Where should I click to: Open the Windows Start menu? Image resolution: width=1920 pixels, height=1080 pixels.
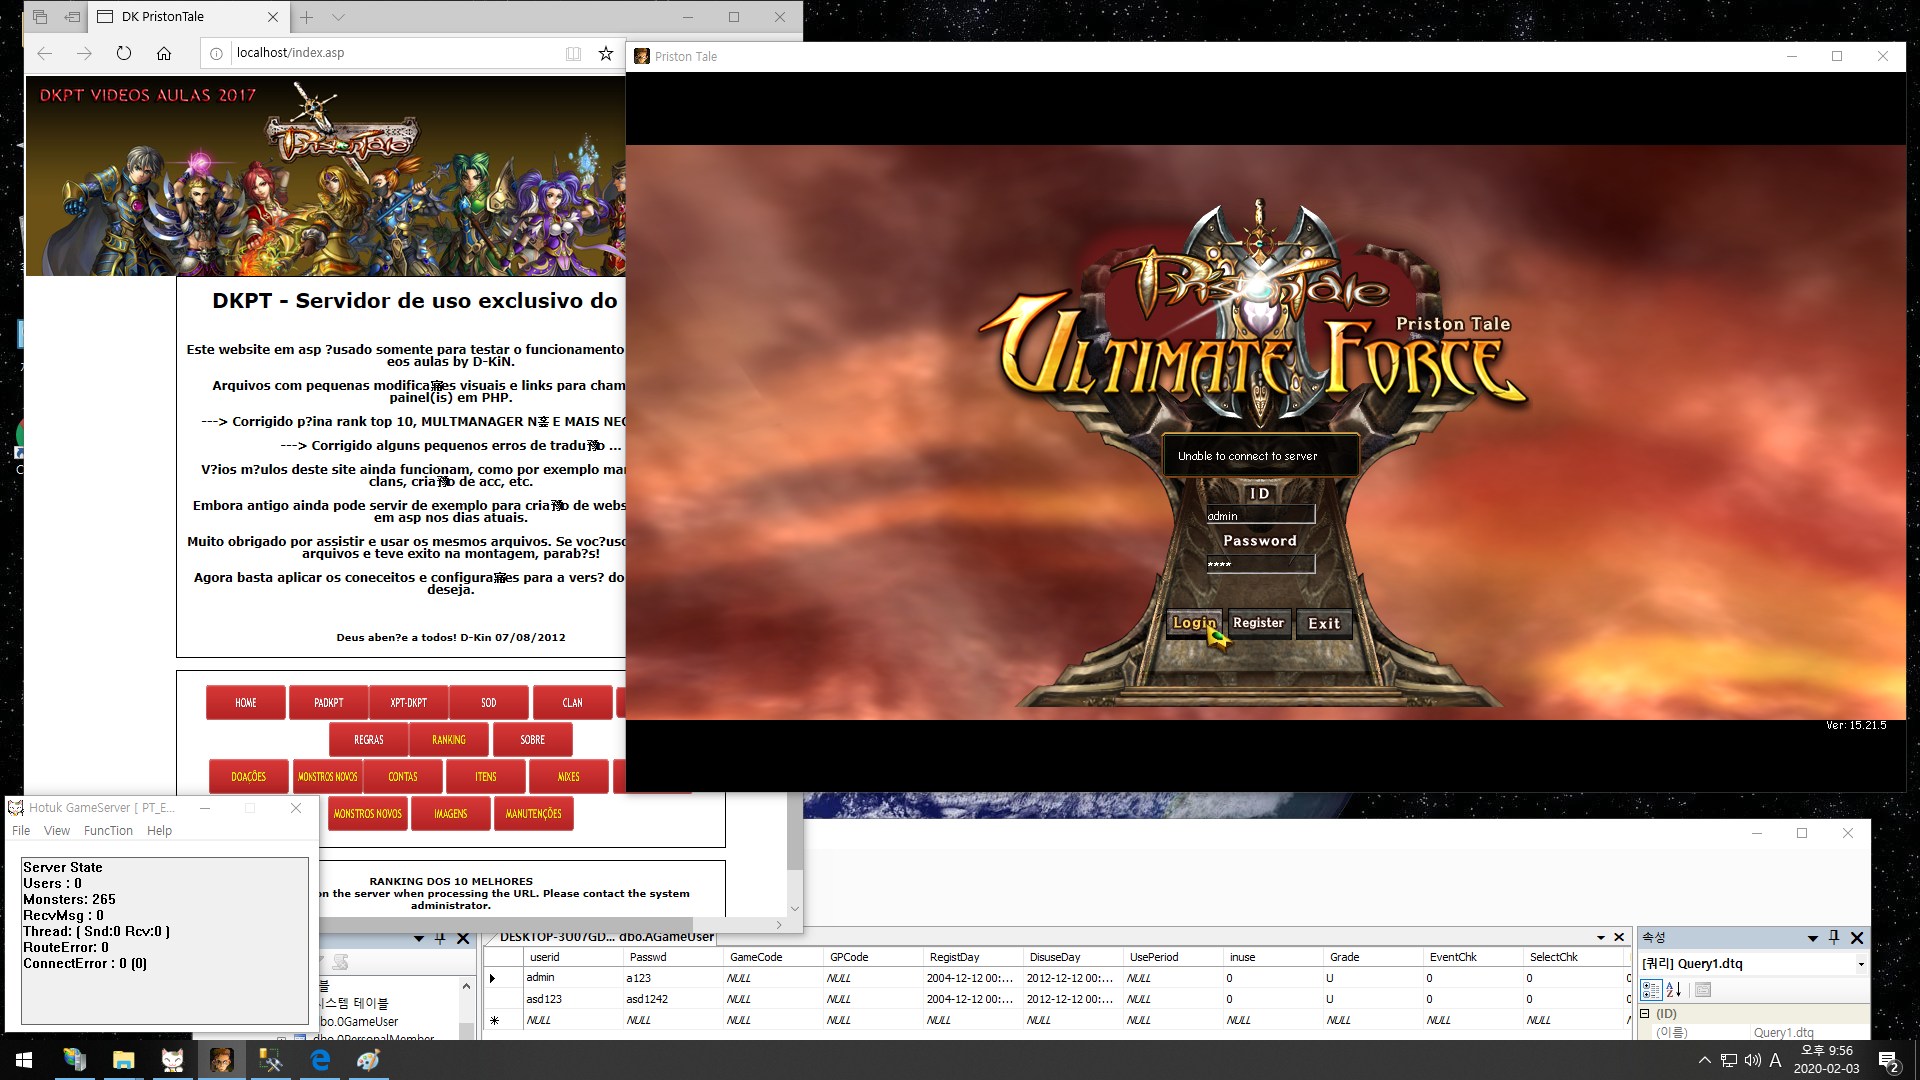(x=24, y=1060)
